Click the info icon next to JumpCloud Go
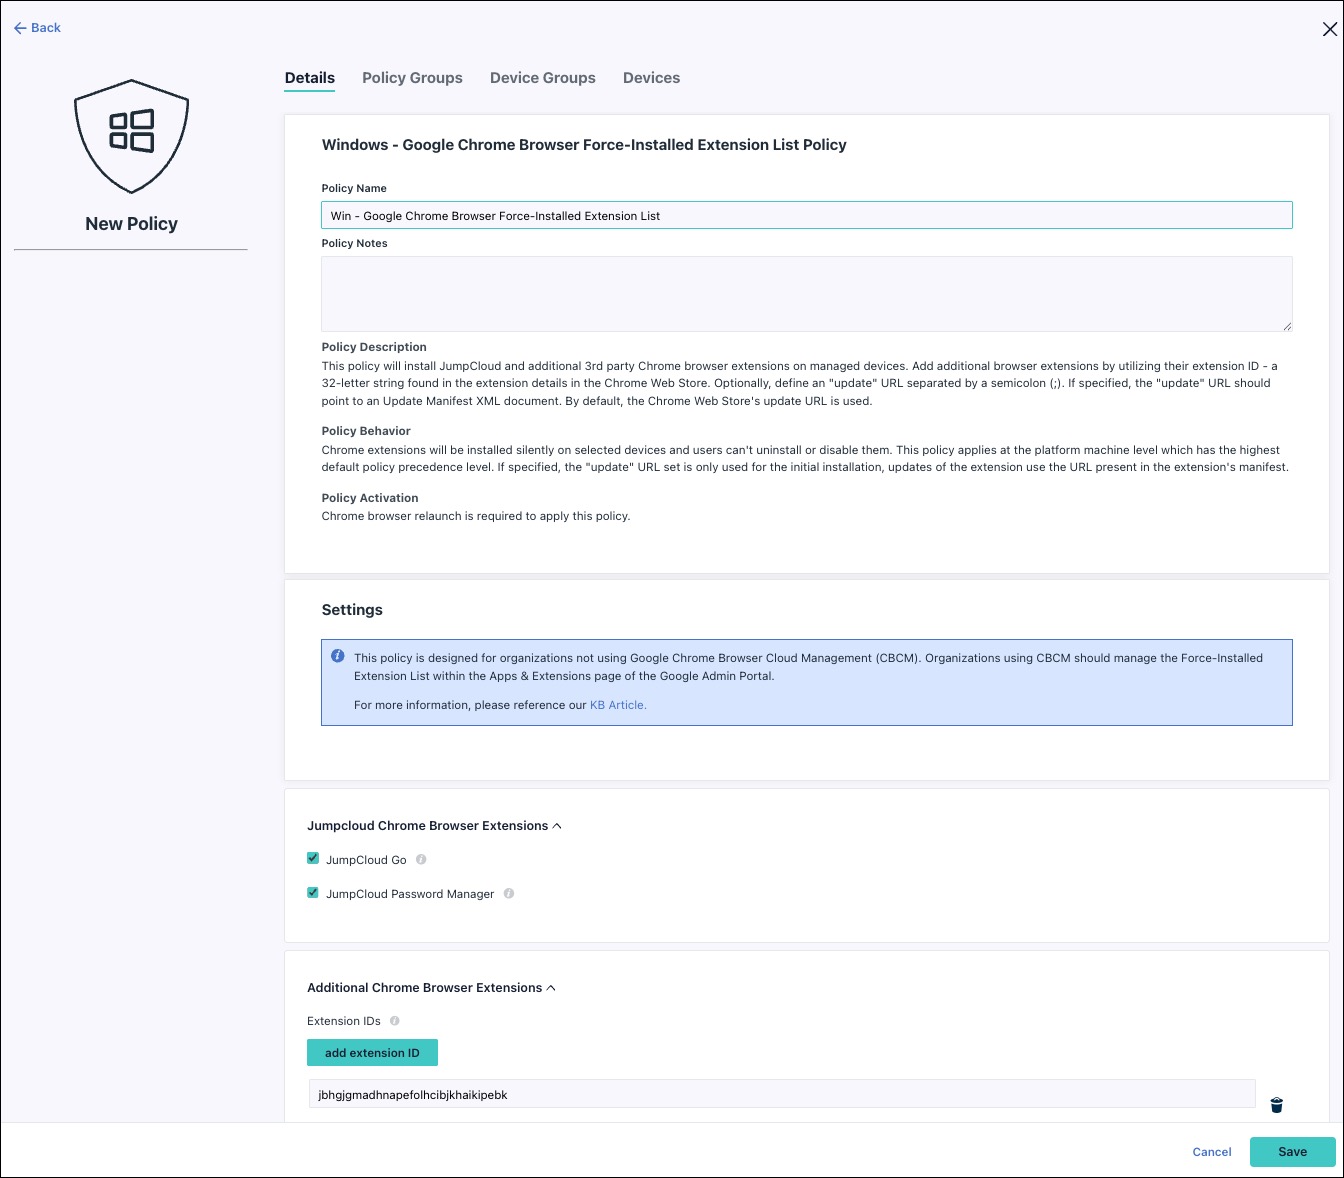 [421, 860]
